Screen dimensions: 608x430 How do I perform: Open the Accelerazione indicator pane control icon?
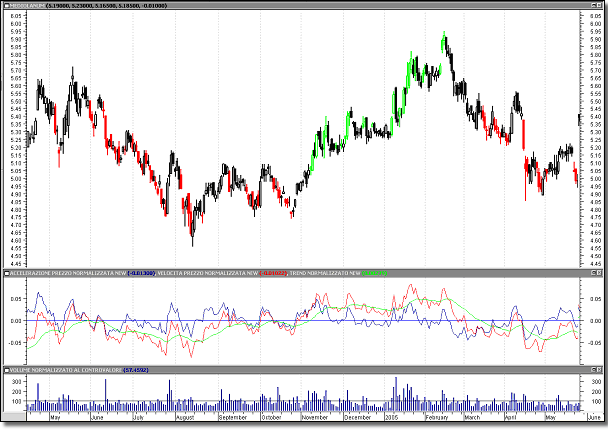[8, 273]
